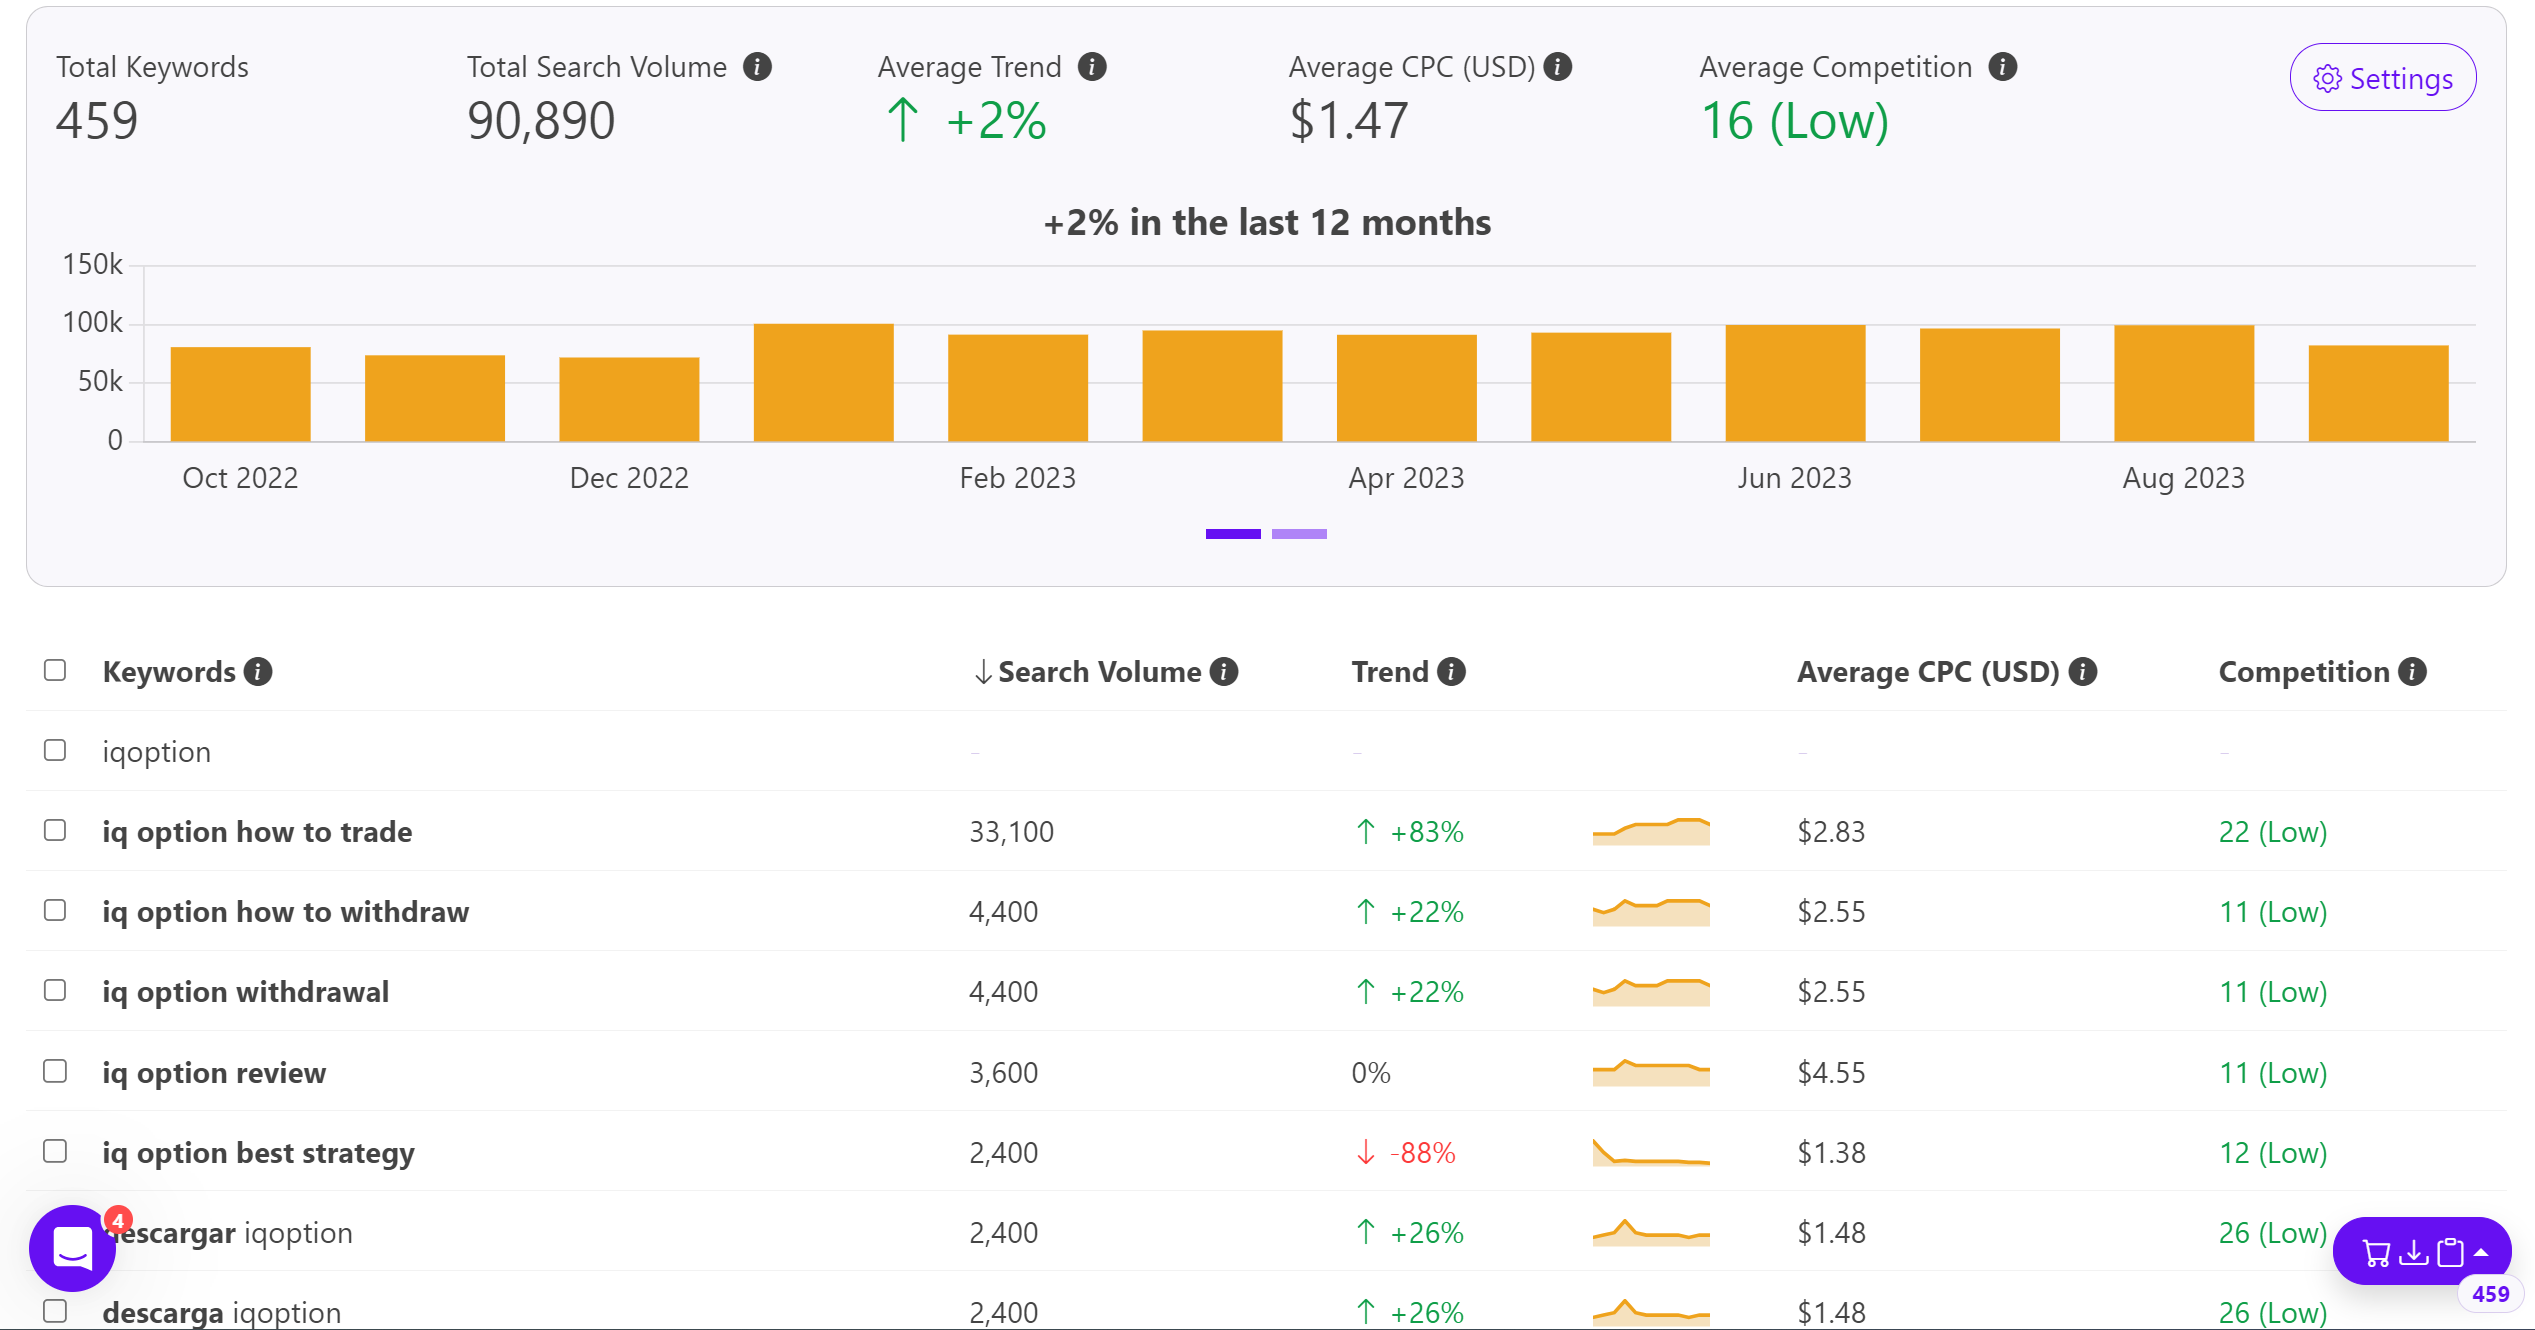The image size is (2535, 1330).
Task: Sort by Search Volume column header
Action: click(1087, 672)
